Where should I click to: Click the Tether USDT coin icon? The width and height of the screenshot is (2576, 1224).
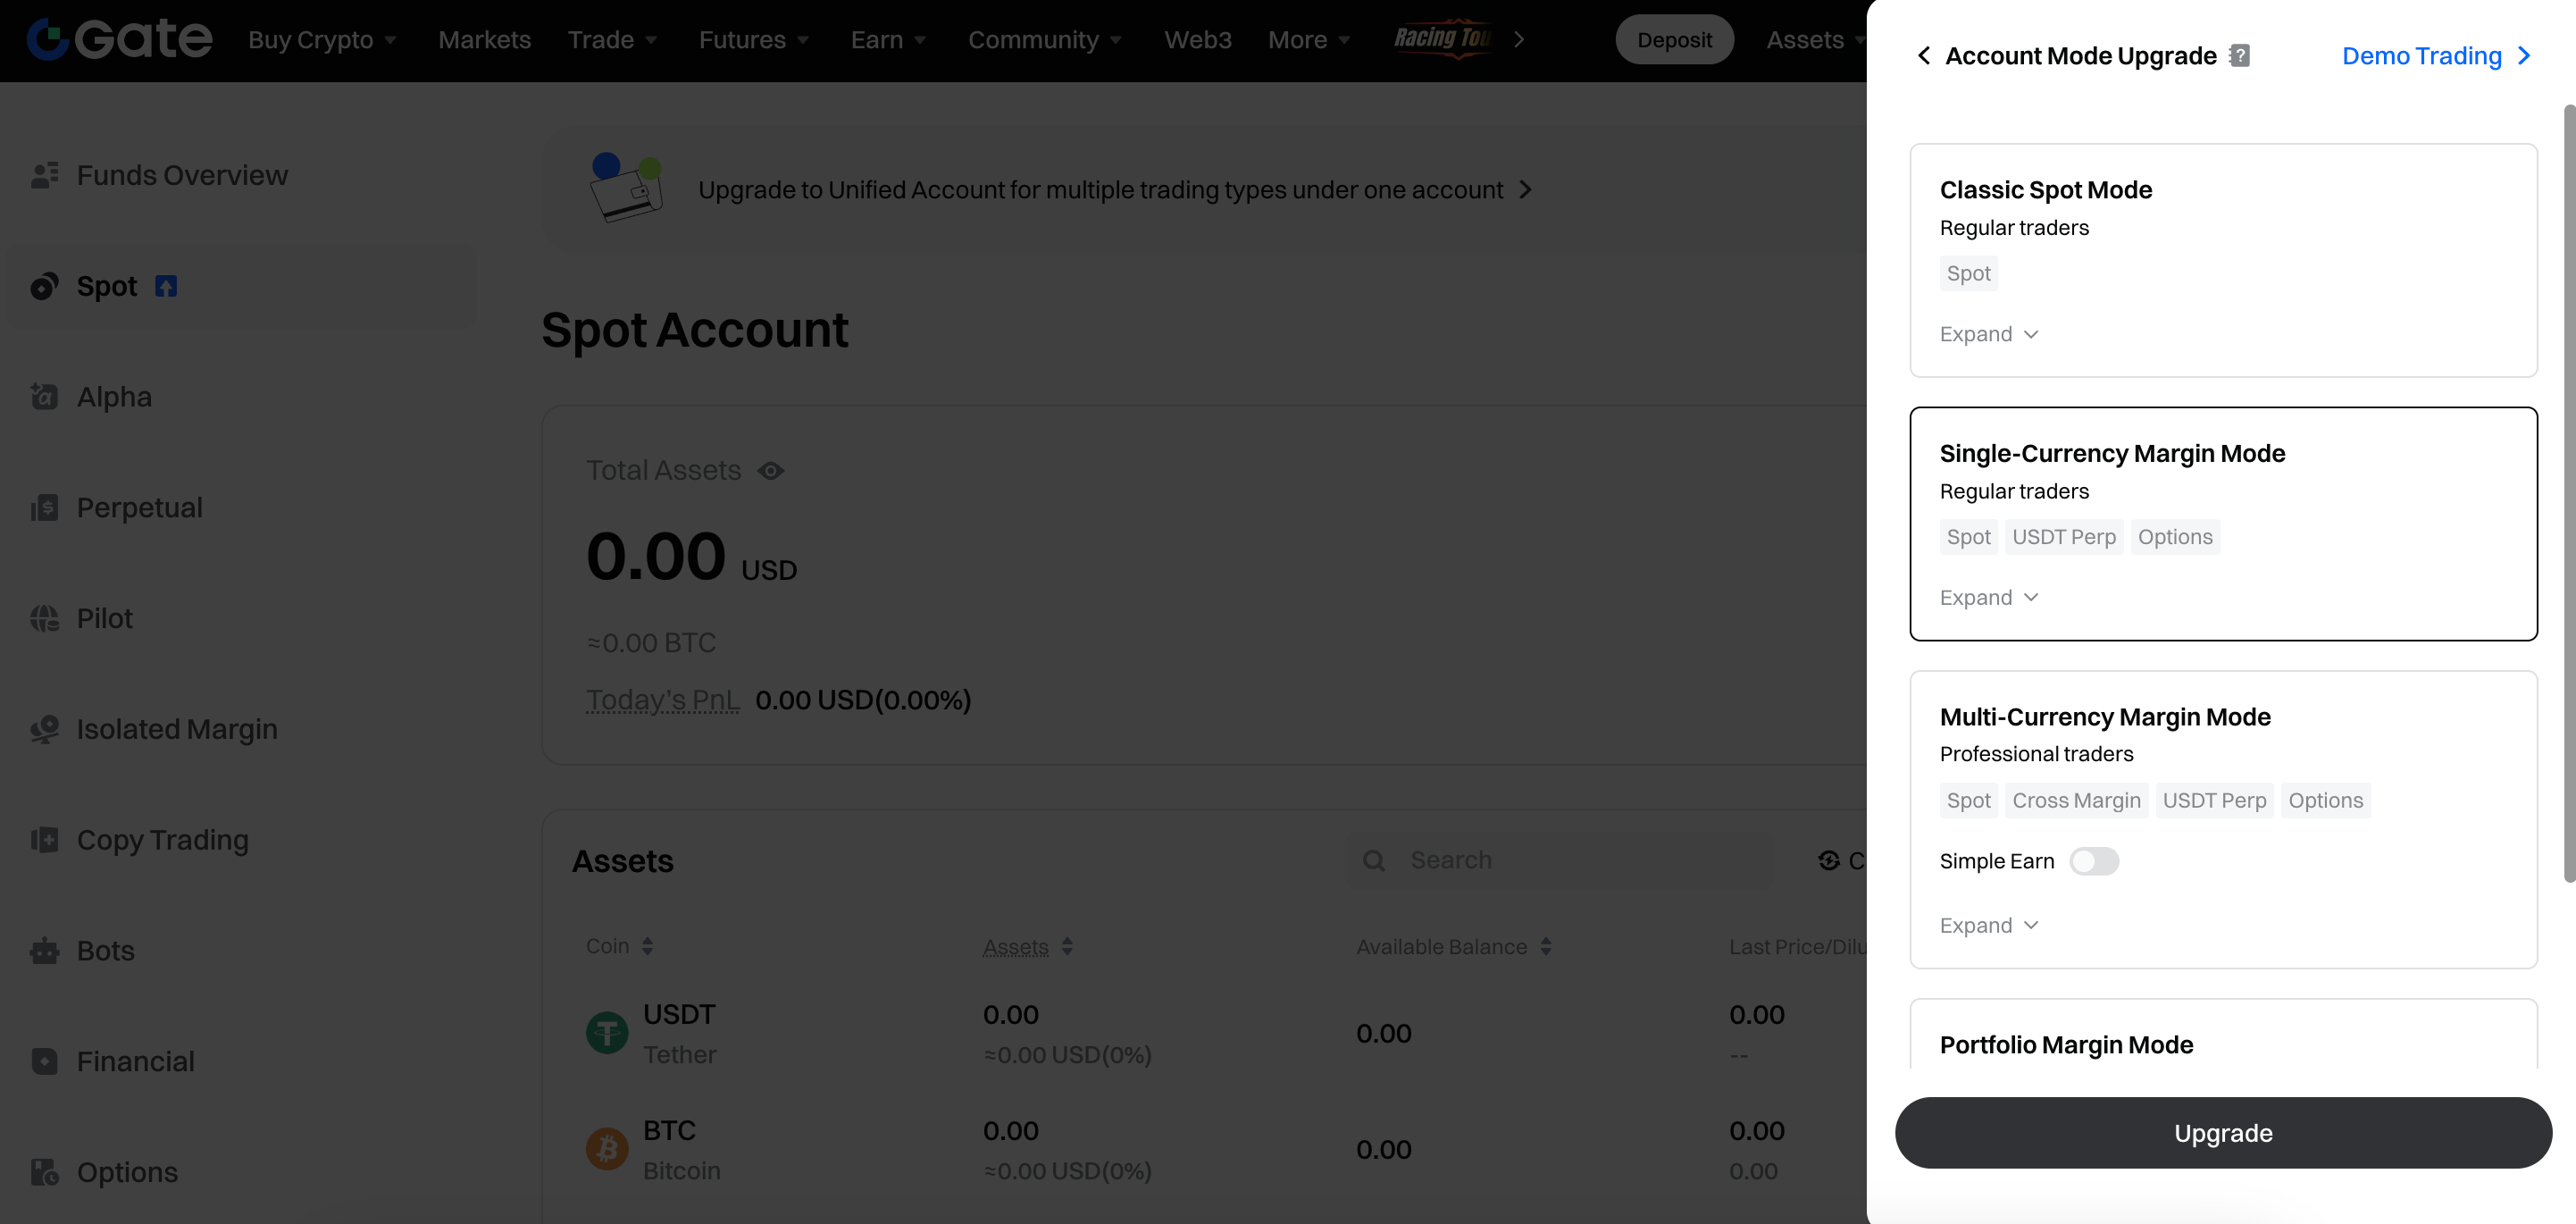(607, 1034)
